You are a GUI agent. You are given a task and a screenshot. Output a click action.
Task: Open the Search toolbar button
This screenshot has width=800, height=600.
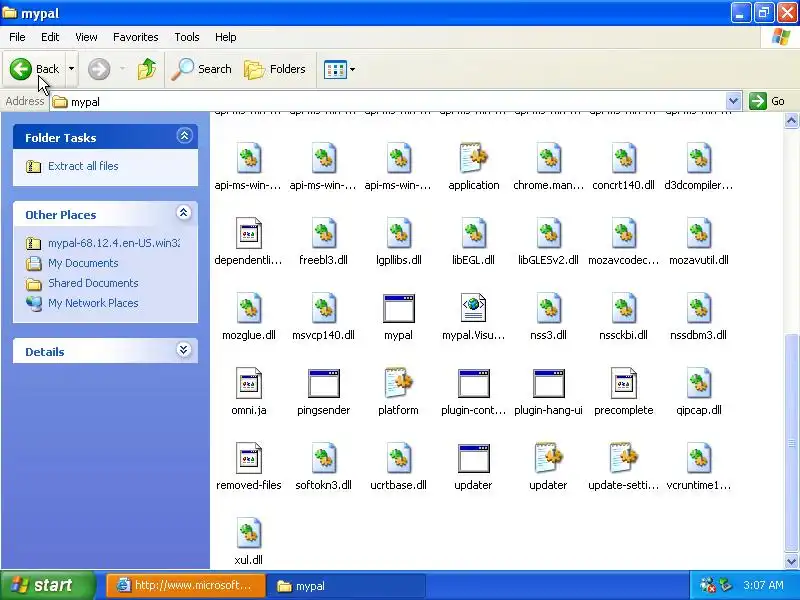202,69
